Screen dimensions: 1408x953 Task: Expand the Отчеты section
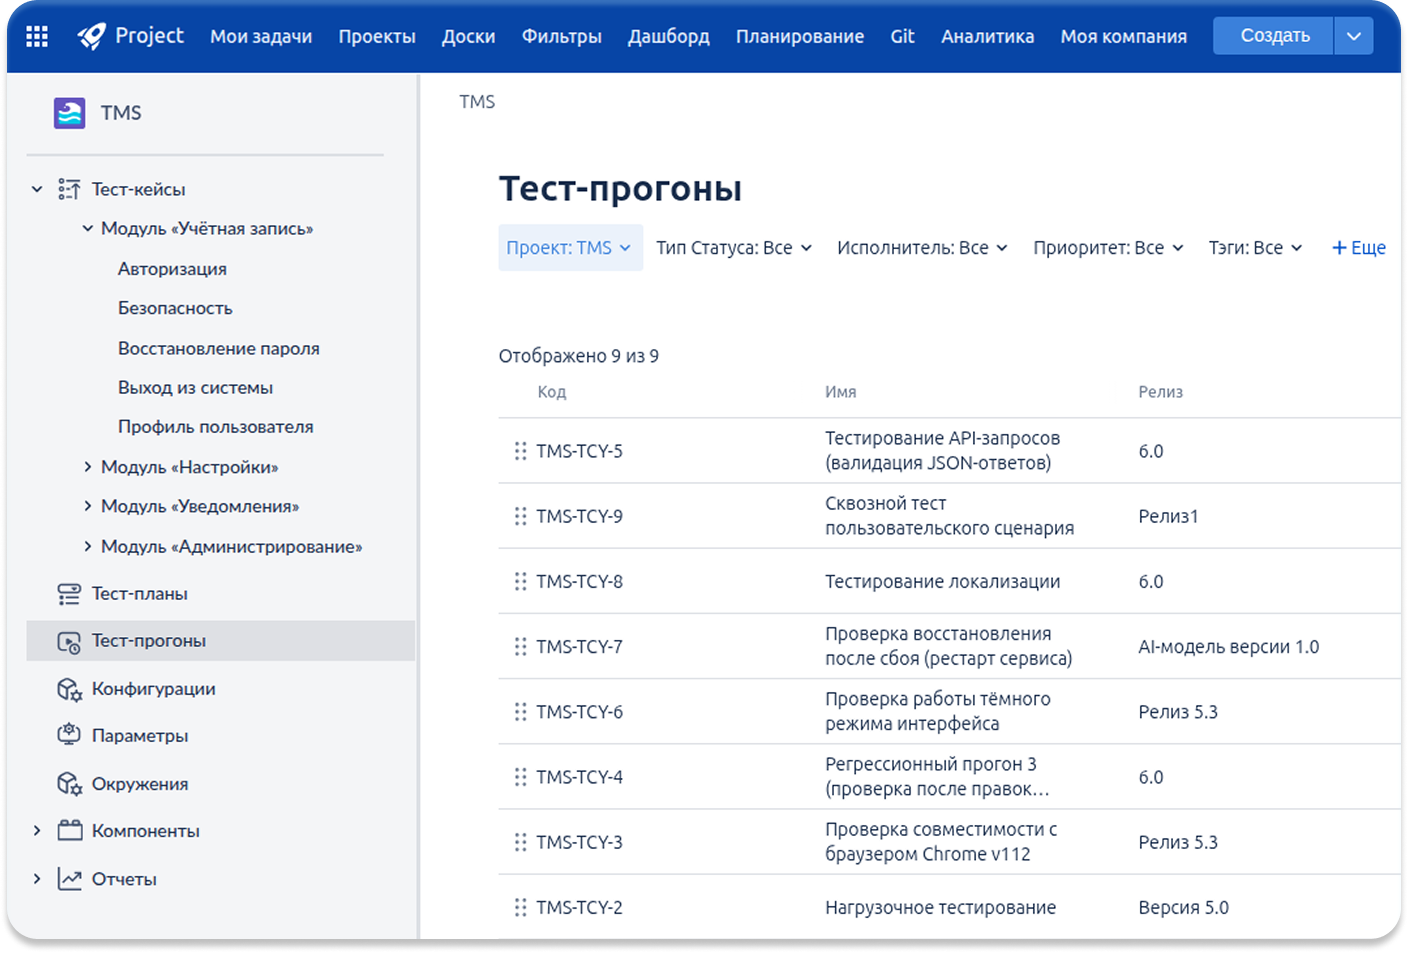(37, 879)
